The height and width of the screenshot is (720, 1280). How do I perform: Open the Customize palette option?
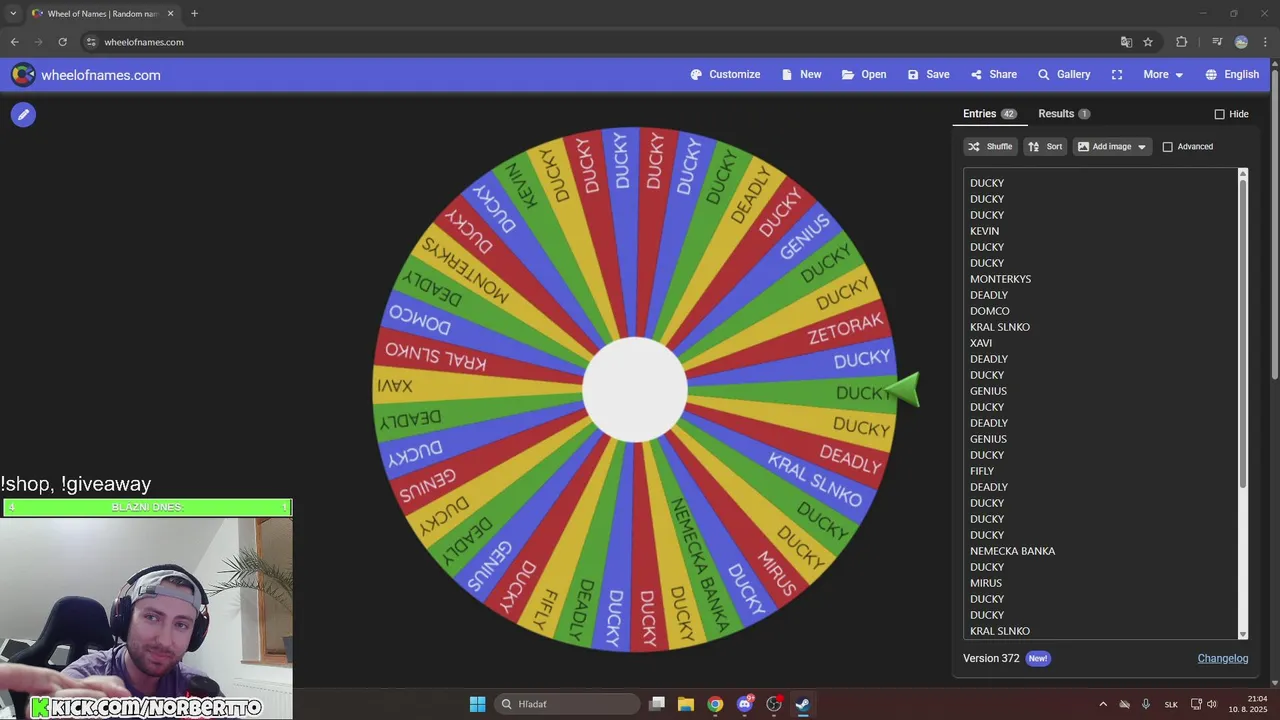pyautogui.click(x=725, y=75)
